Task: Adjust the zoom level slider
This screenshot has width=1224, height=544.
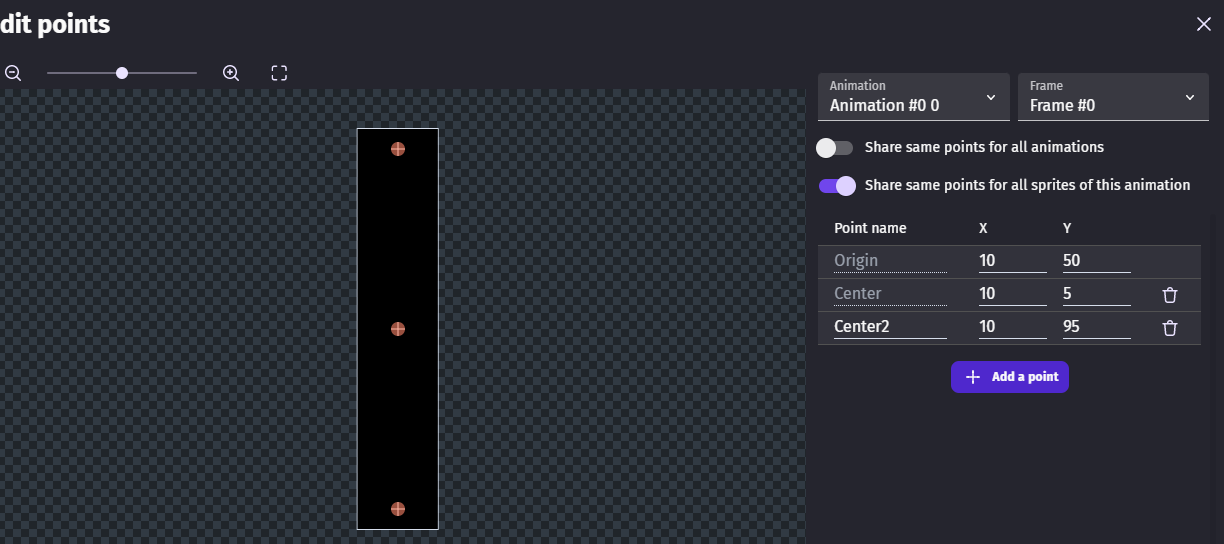Action: 122,73
